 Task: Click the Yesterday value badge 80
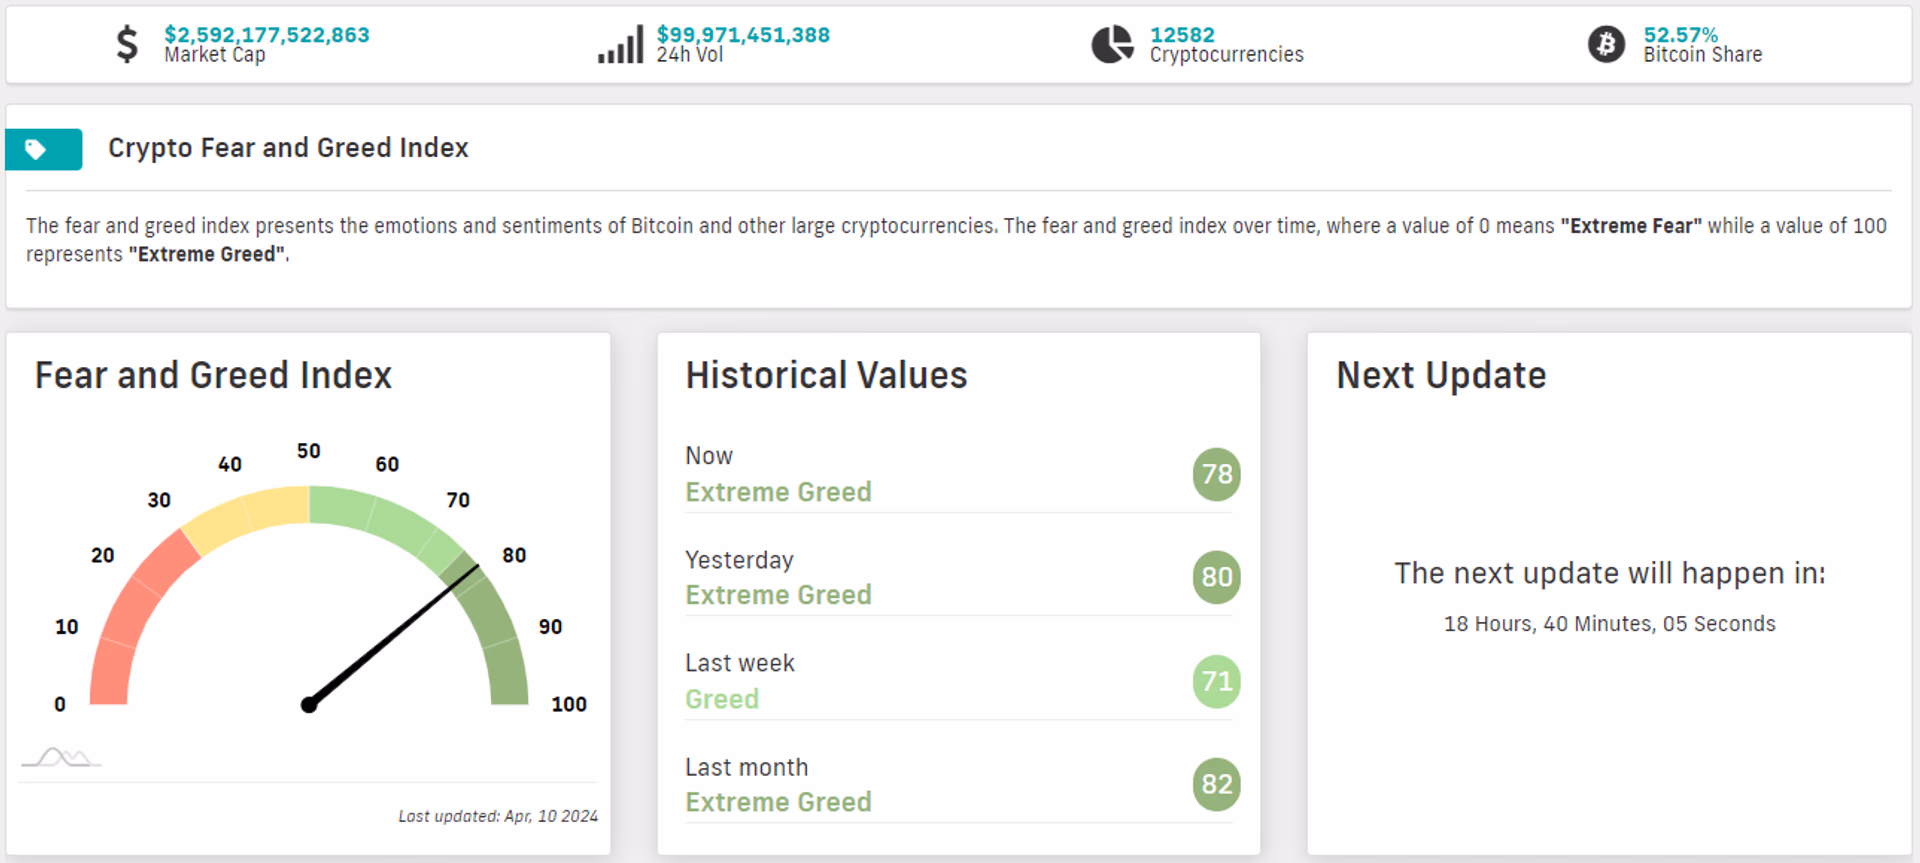coord(1216,577)
